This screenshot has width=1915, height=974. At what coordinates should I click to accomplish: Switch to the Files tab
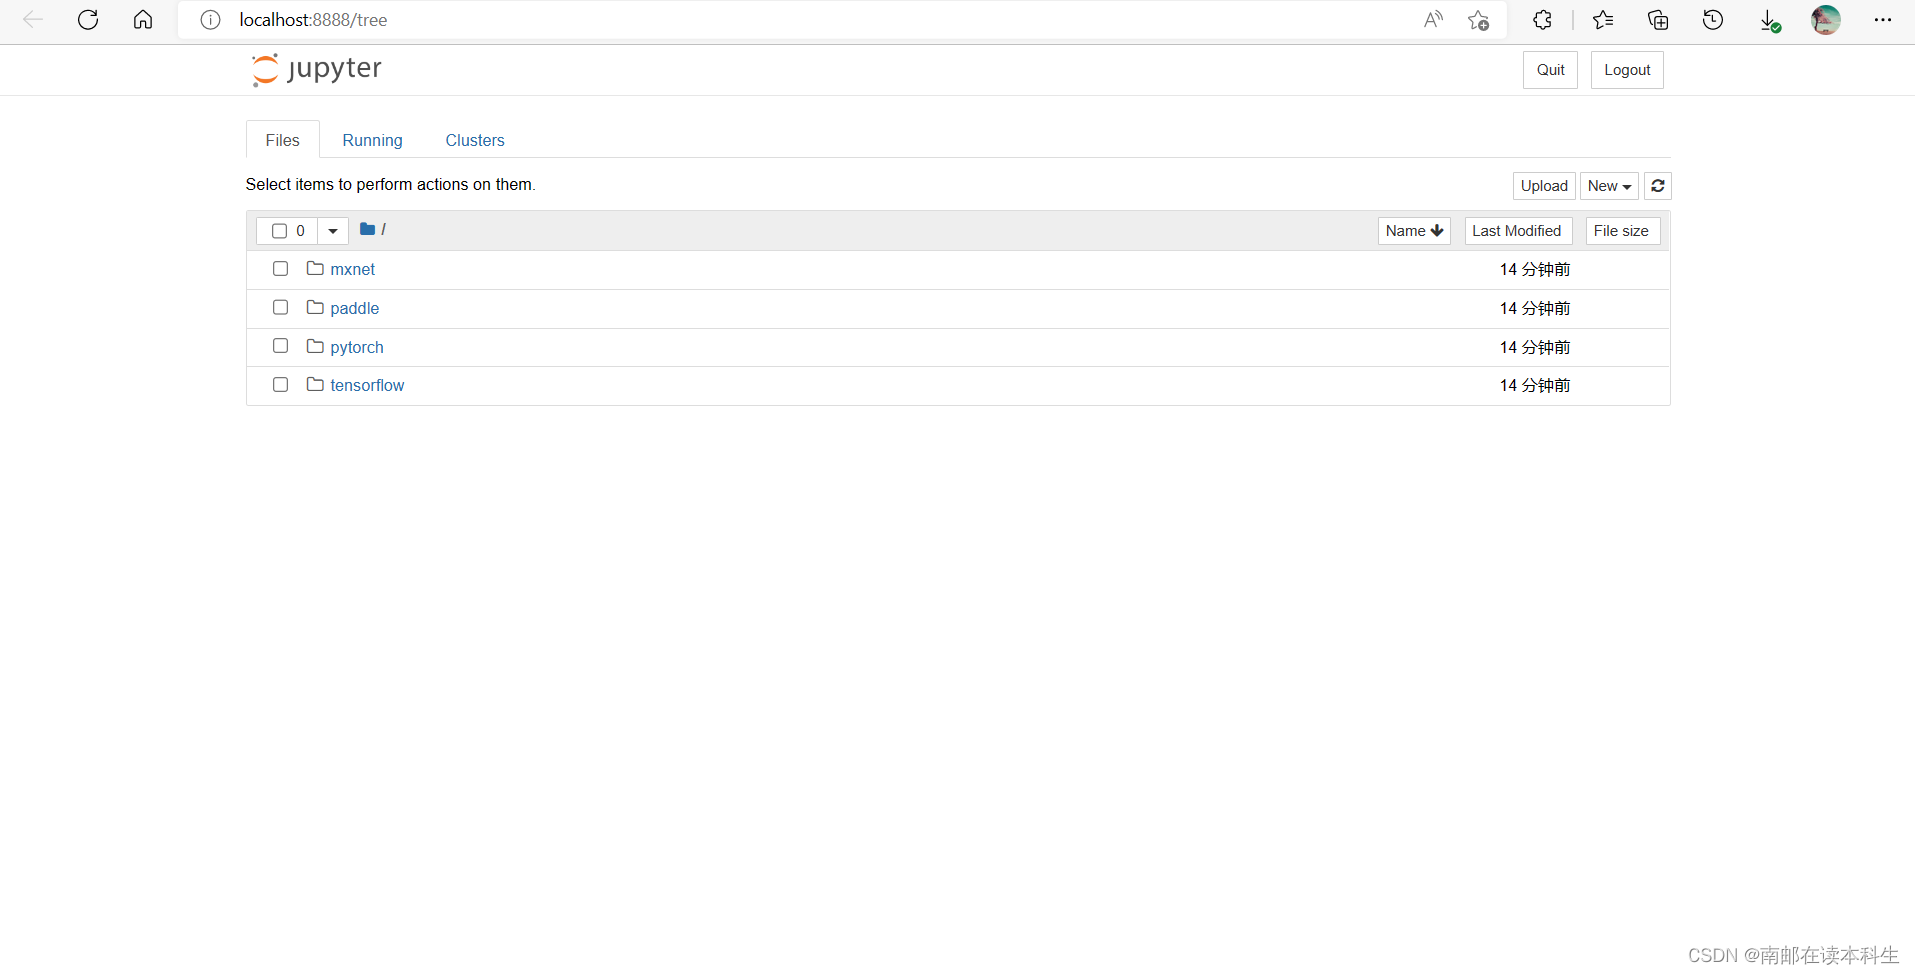[283, 140]
